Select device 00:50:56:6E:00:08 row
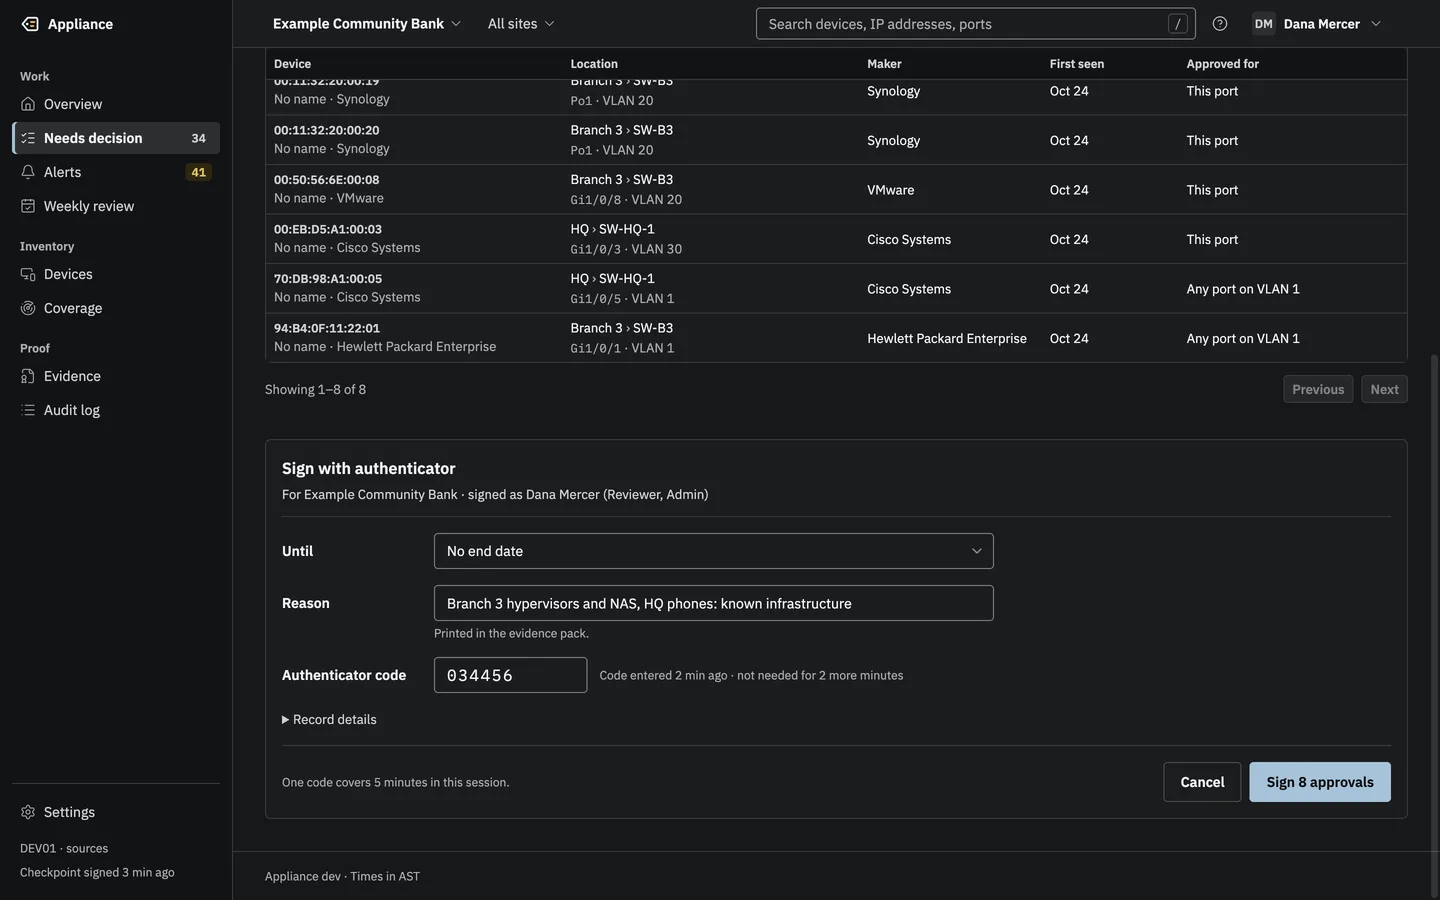 (x=836, y=190)
